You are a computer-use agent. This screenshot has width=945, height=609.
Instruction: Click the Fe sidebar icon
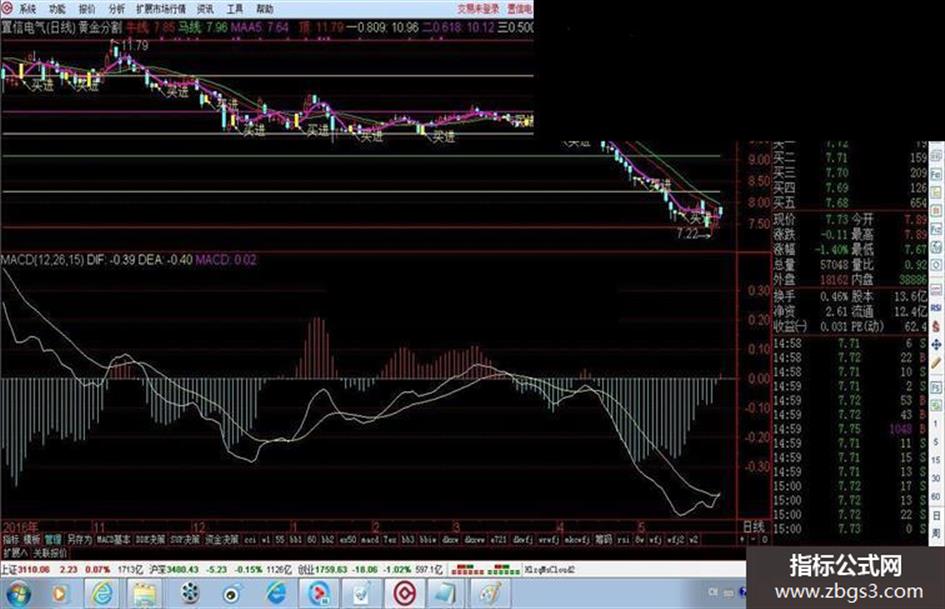point(937,174)
